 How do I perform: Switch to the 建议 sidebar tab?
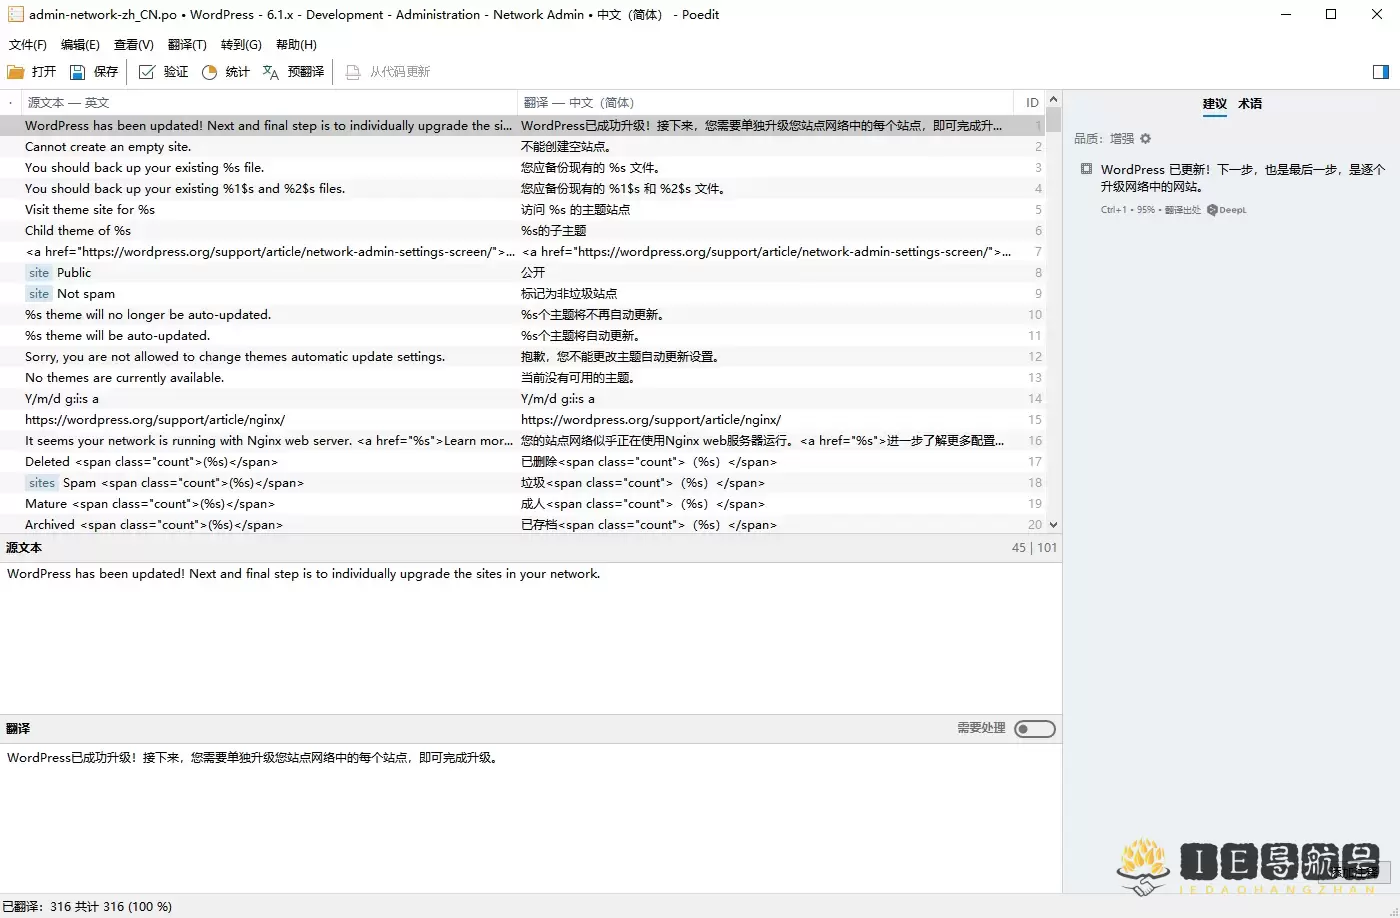(1214, 104)
